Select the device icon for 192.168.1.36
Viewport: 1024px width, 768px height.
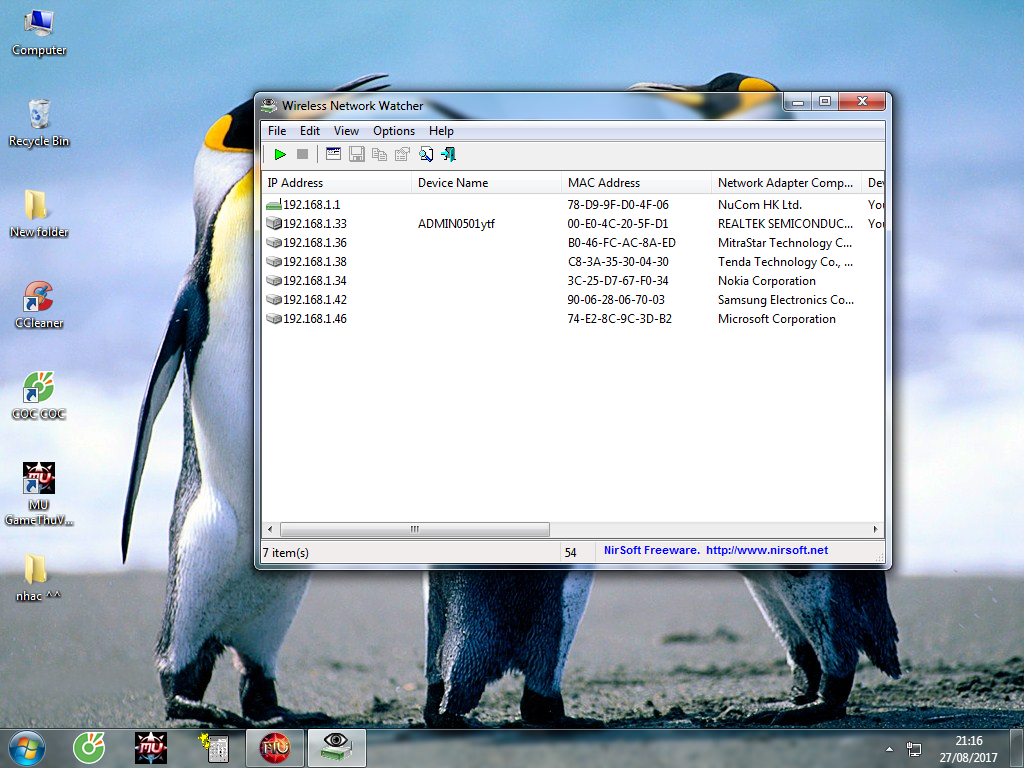[x=274, y=243]
